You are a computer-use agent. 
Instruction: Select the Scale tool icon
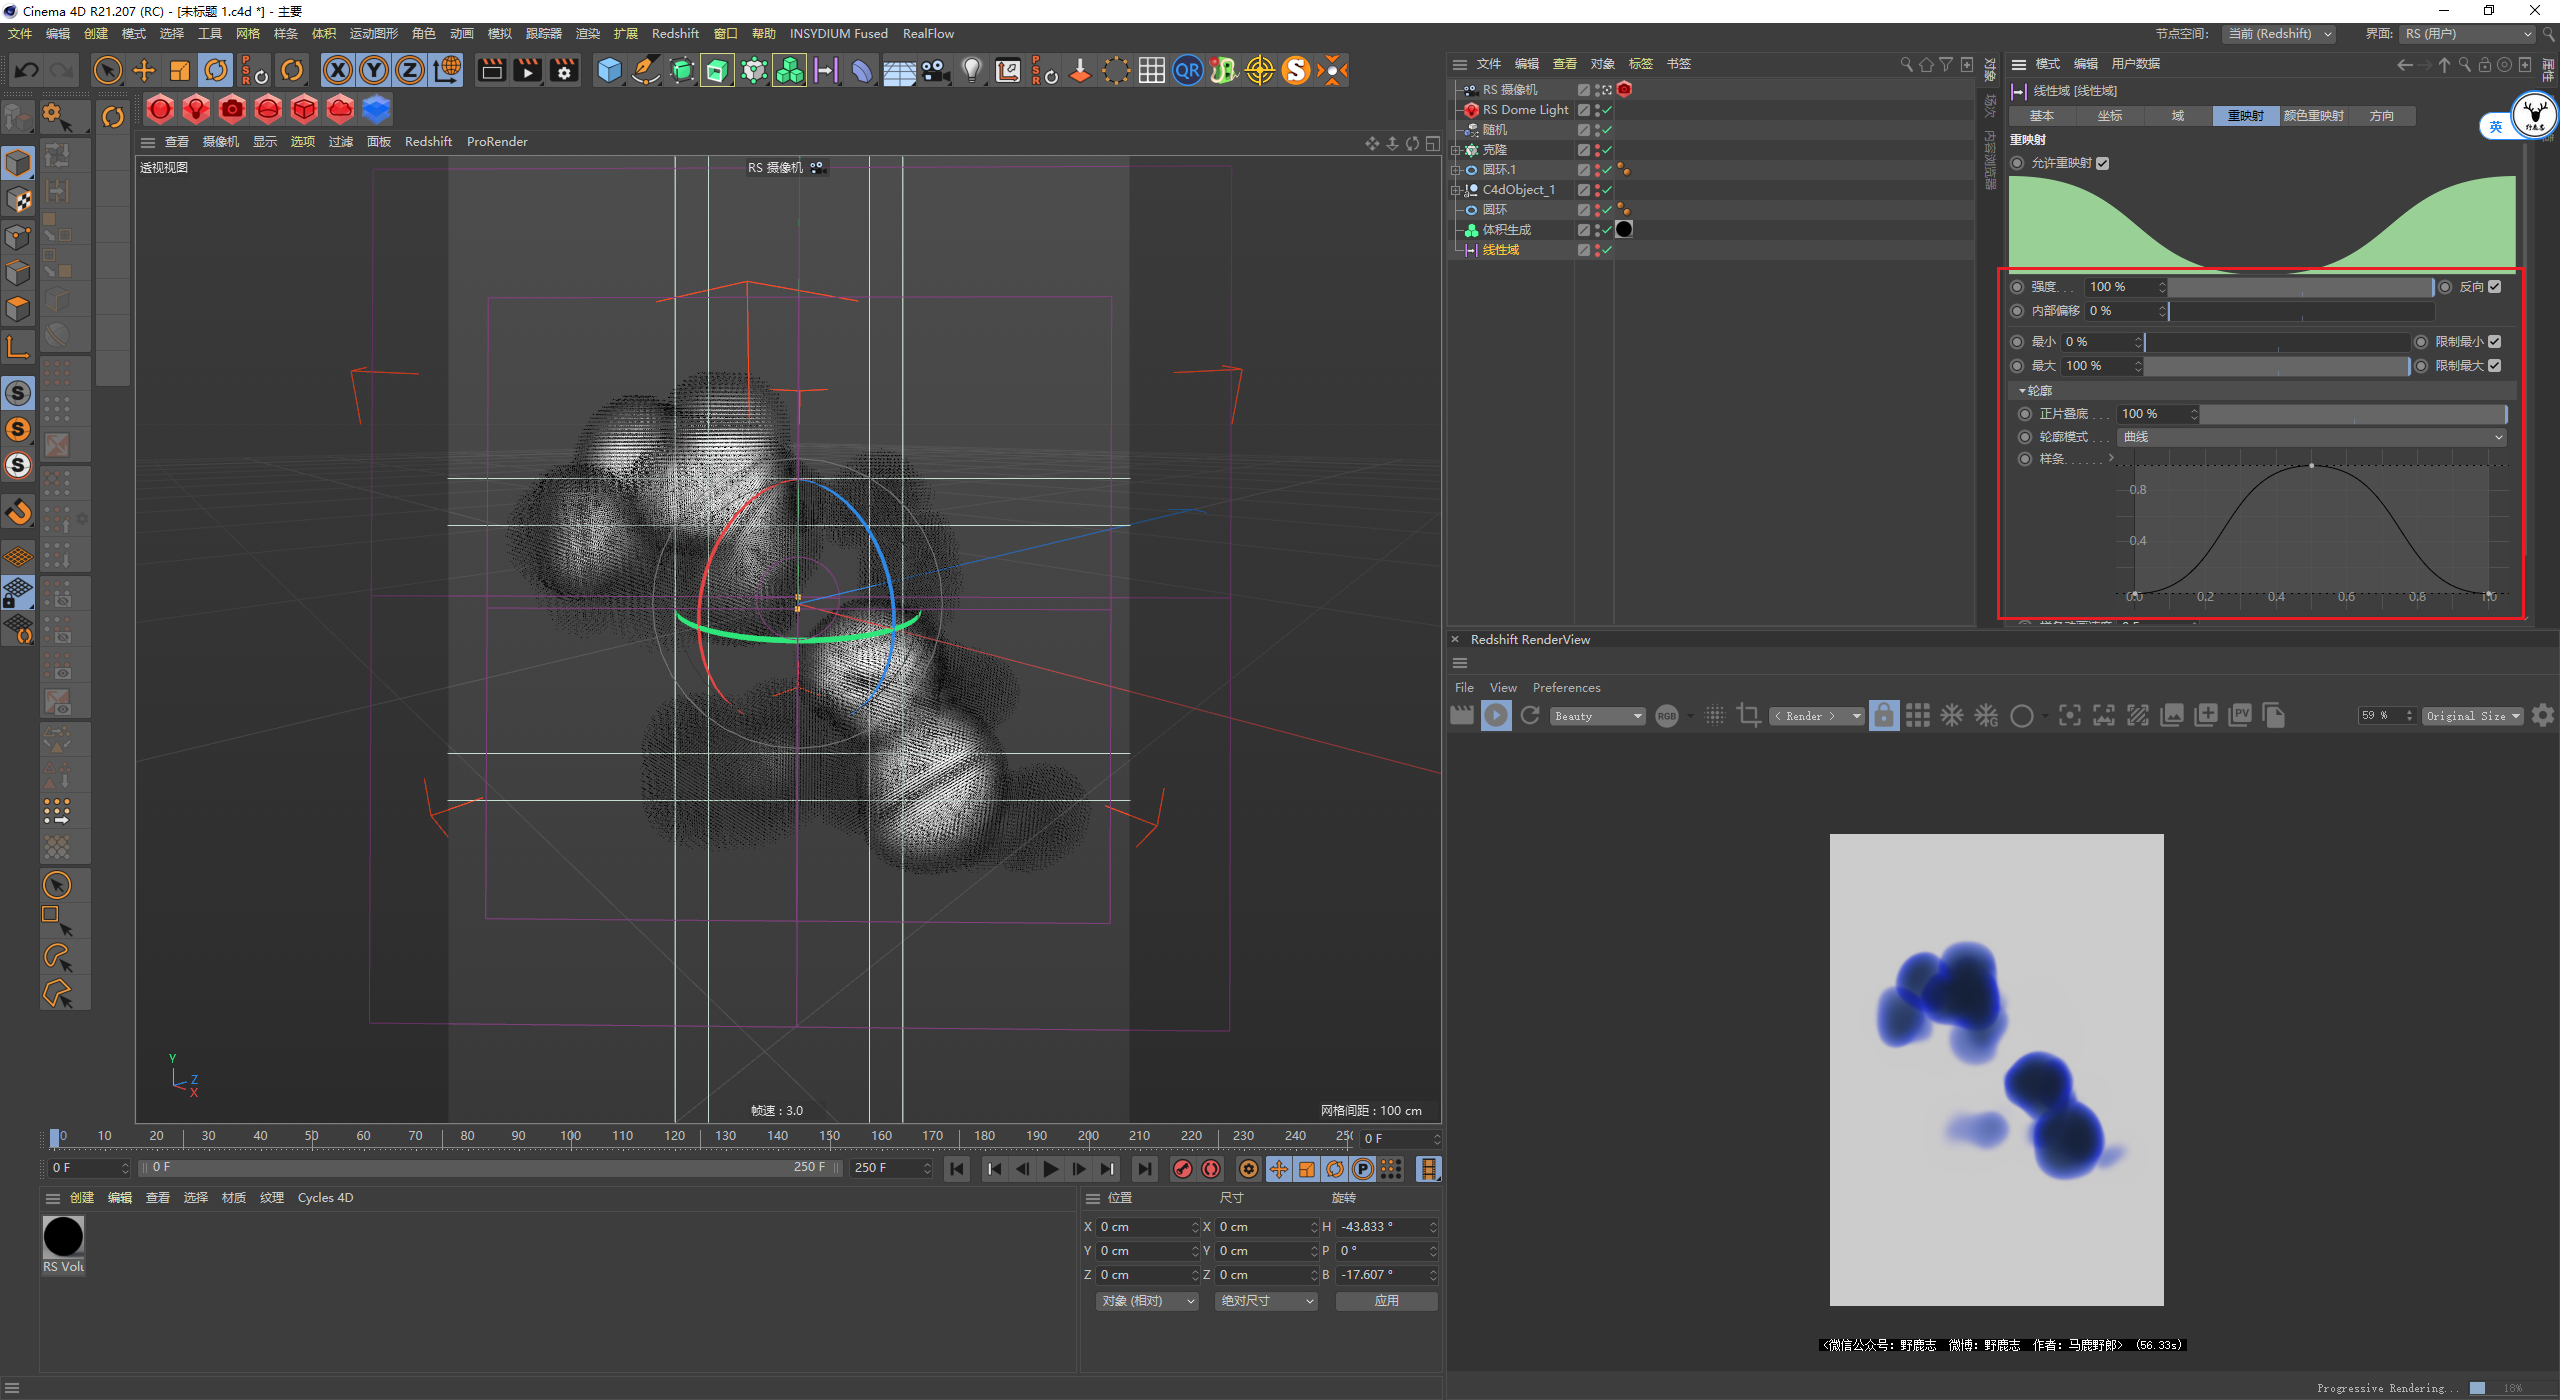[180, 70]
